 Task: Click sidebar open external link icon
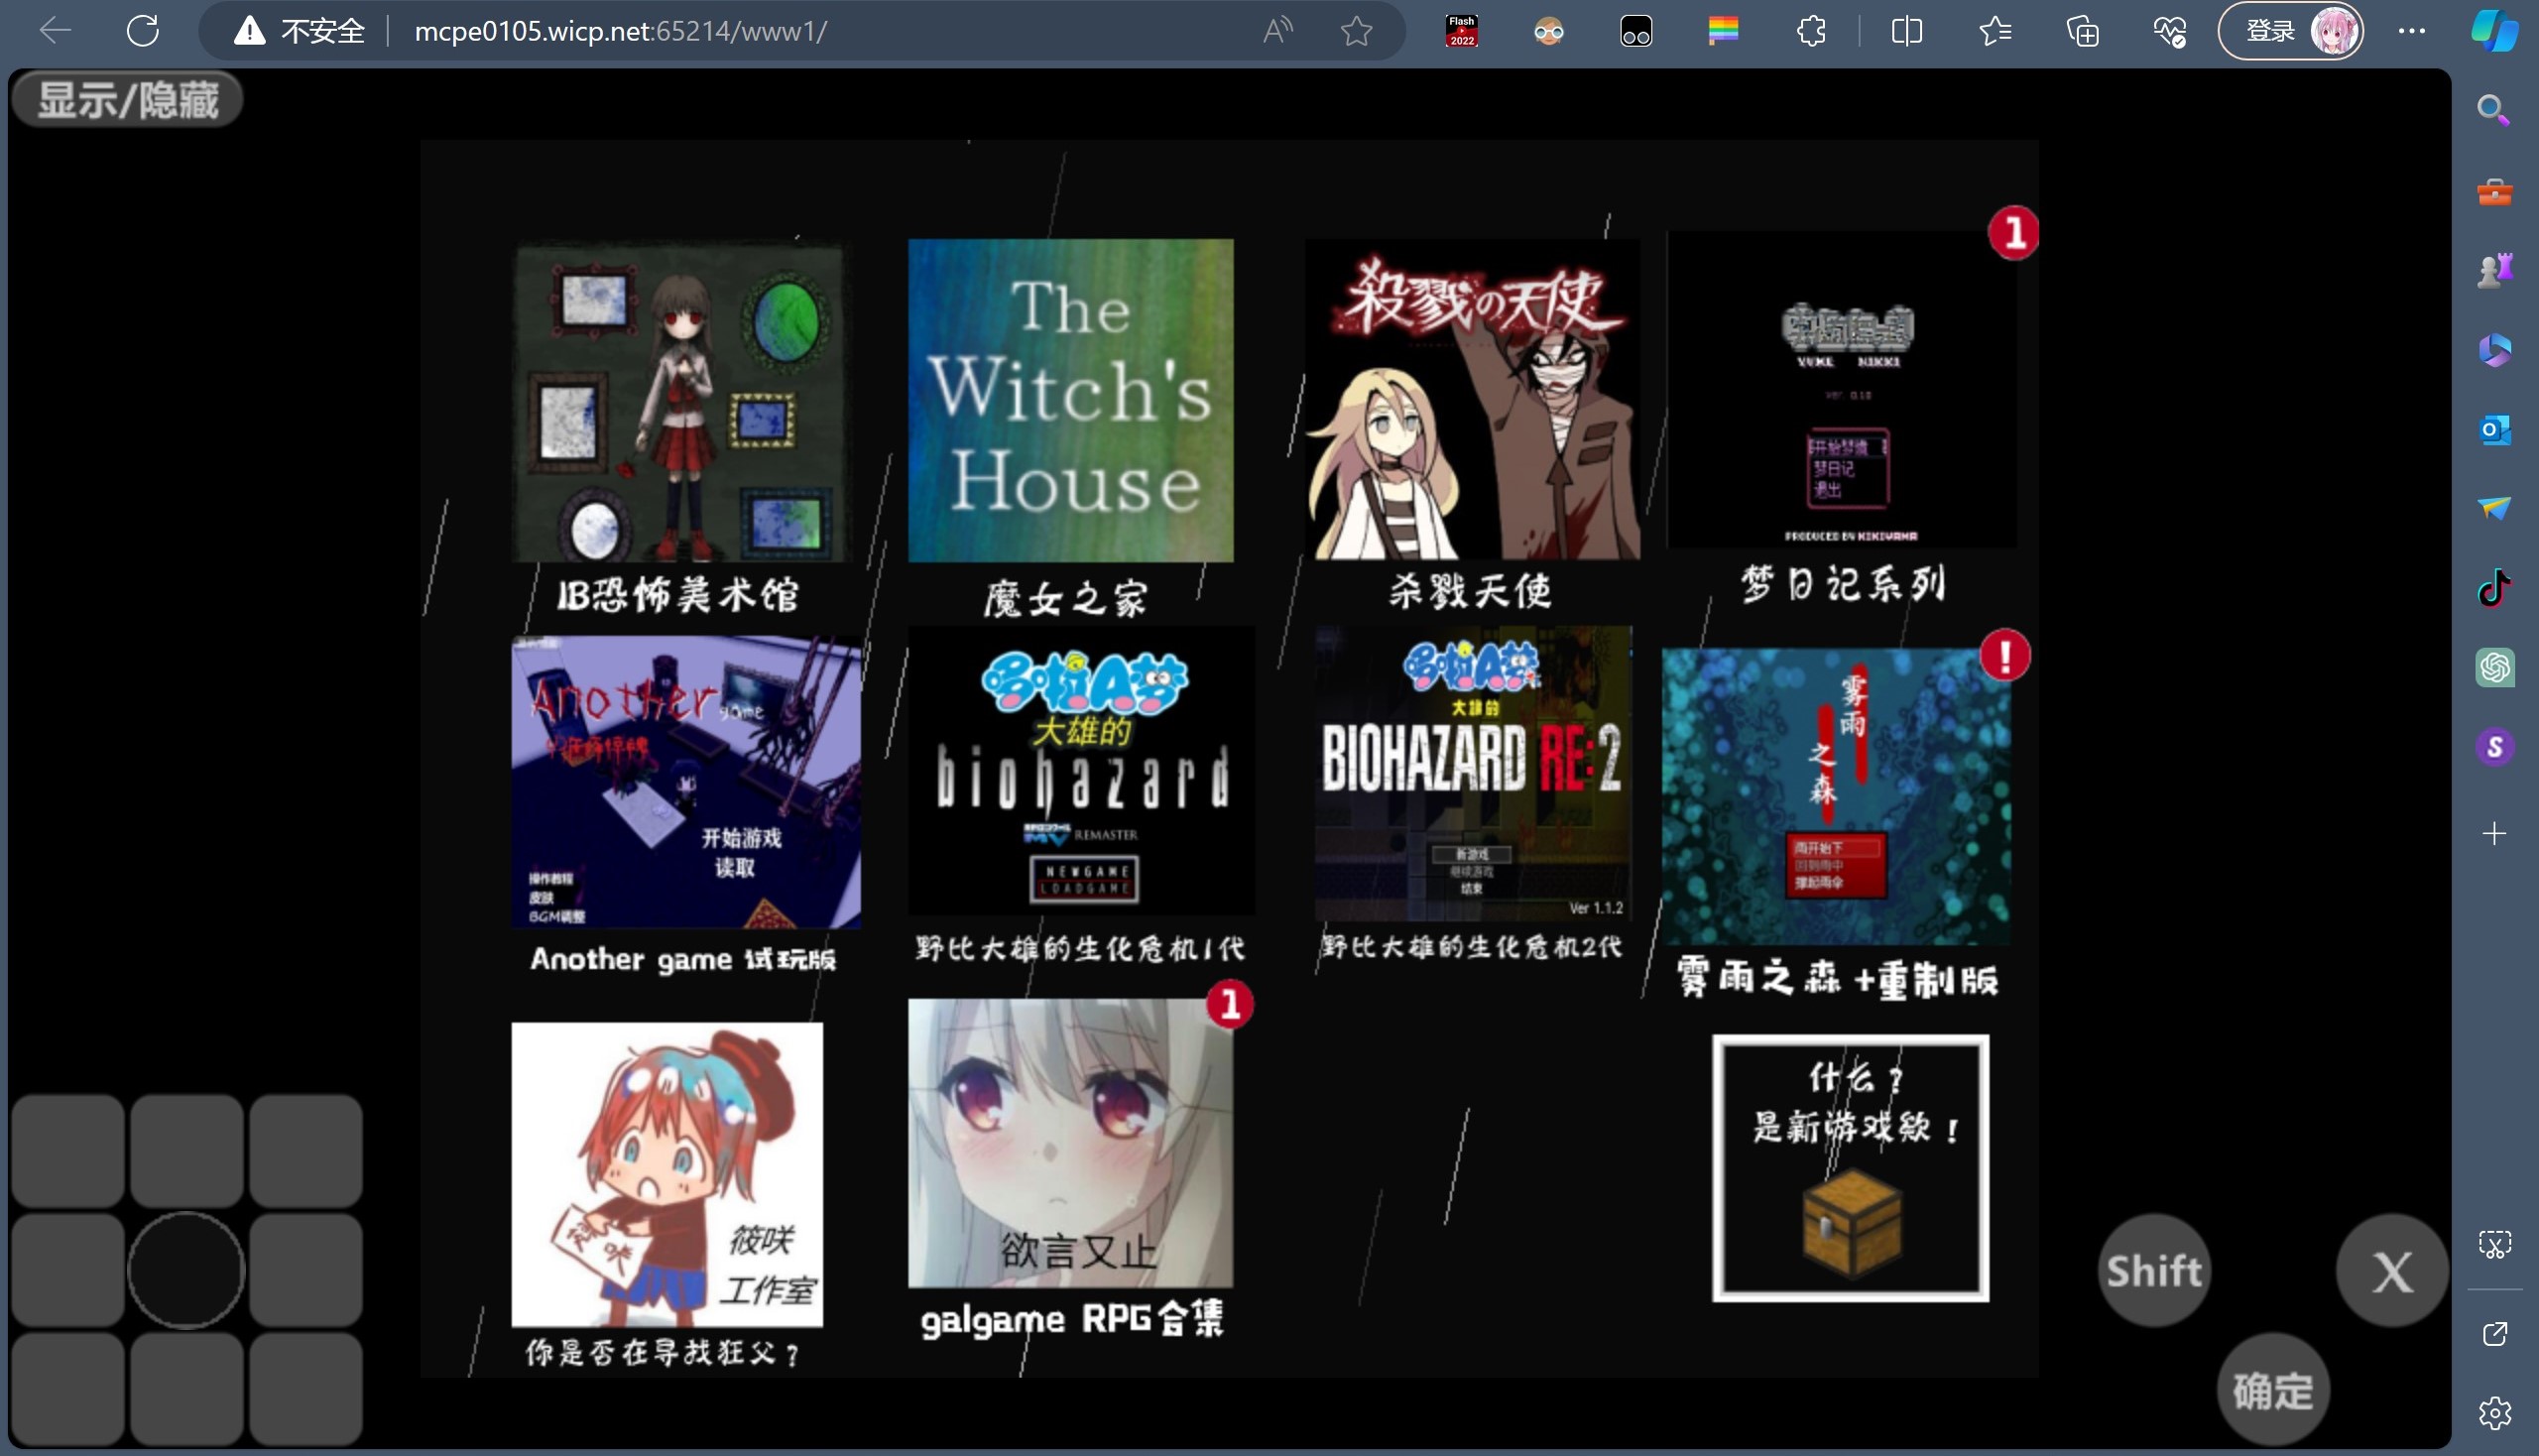[x=2494, y=1334]
